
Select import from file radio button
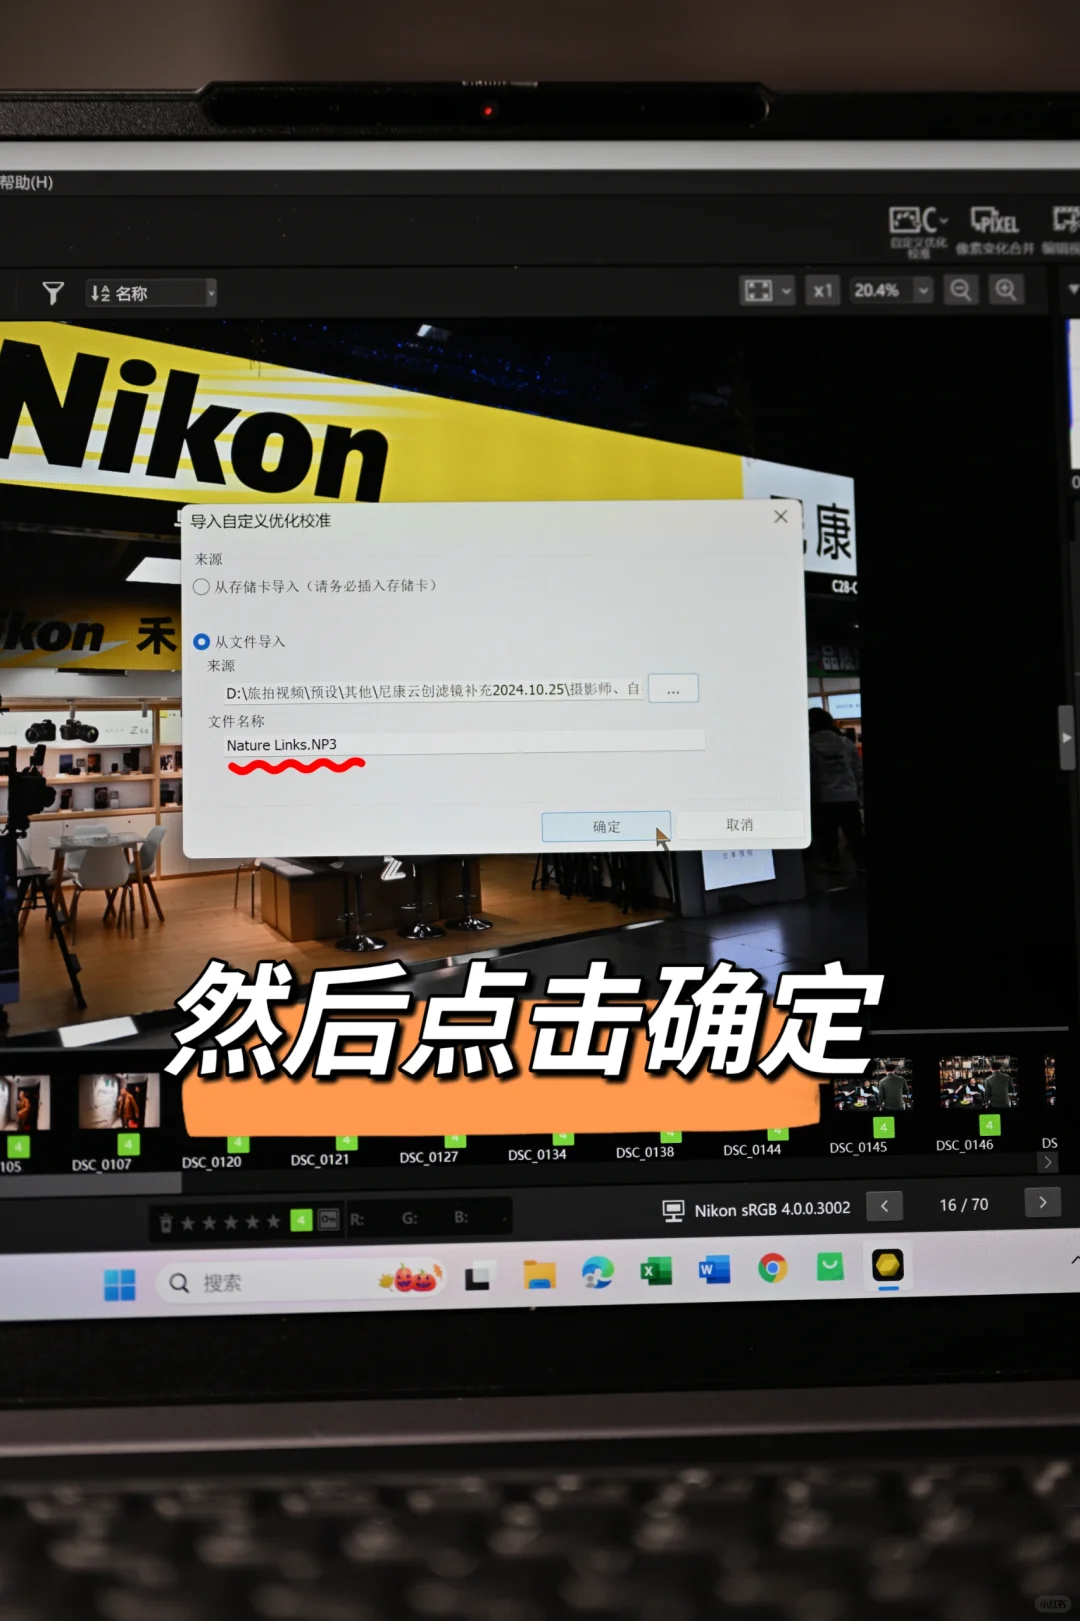coord(202,641)
